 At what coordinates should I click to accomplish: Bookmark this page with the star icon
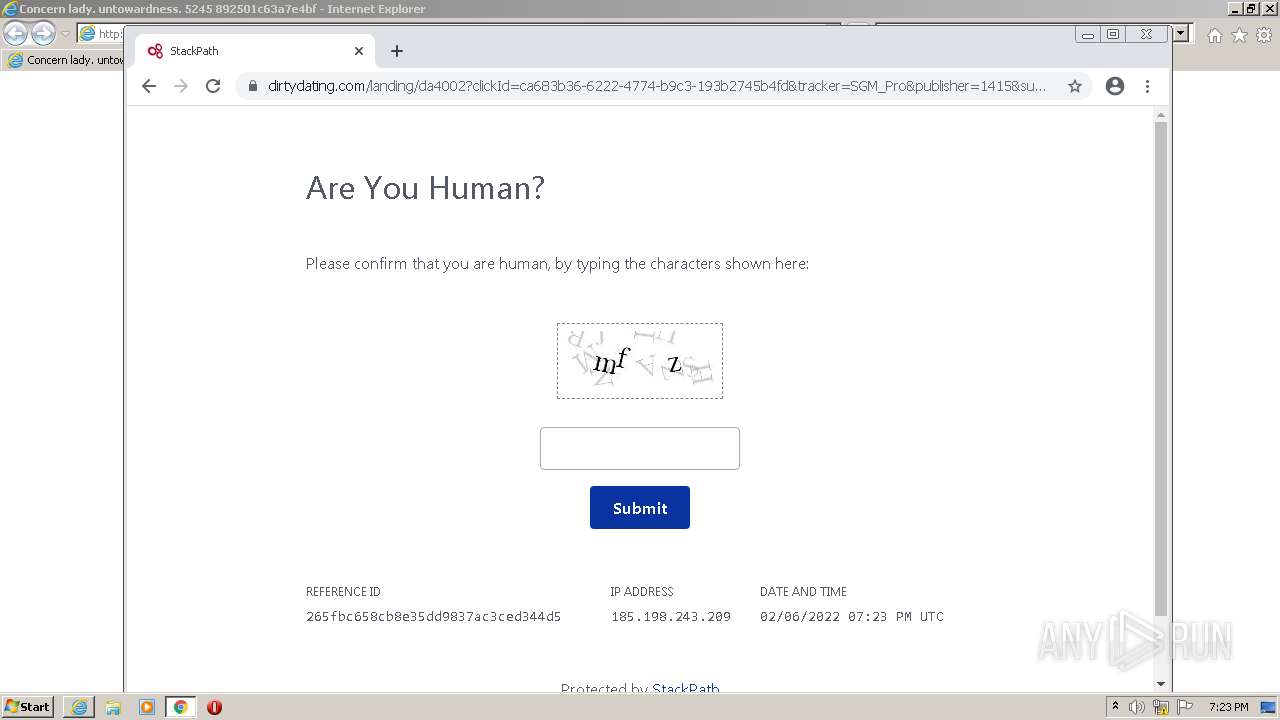click(x=1075, y=86)
